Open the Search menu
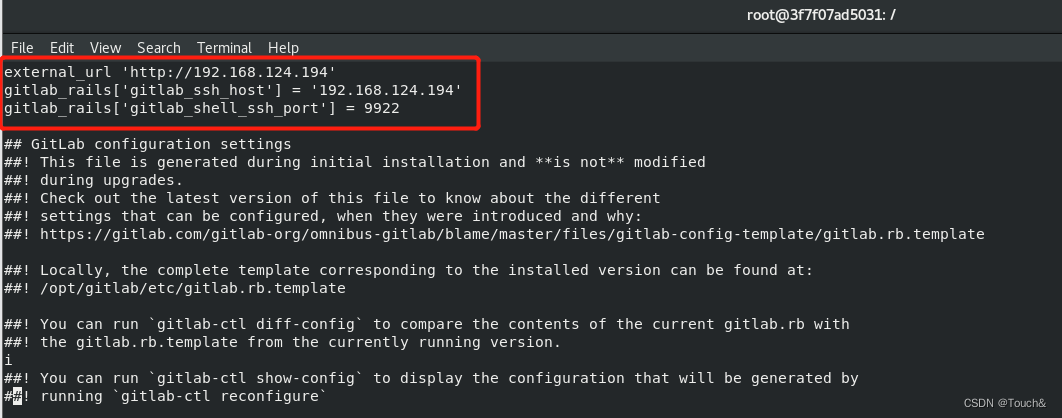Viewport: 1062px width, 418px height. pos(158,48)
